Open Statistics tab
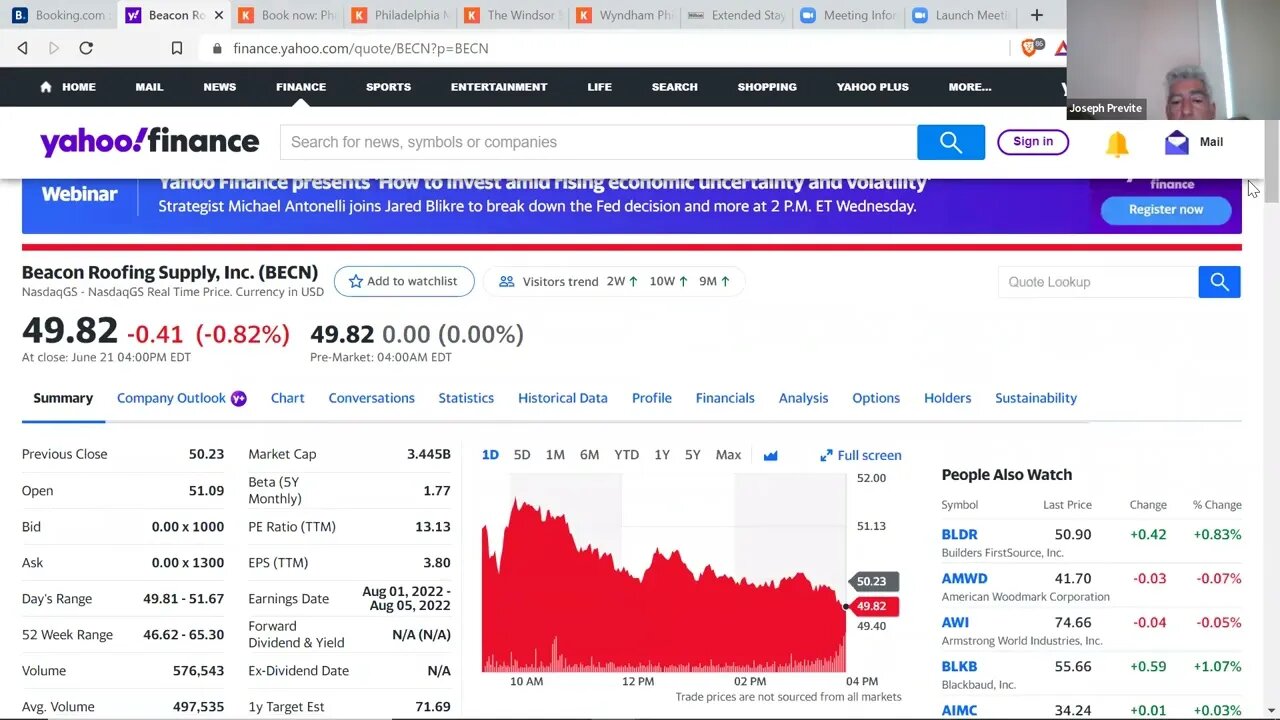This screenshot has width=1280, height=720. click(466, 398)
